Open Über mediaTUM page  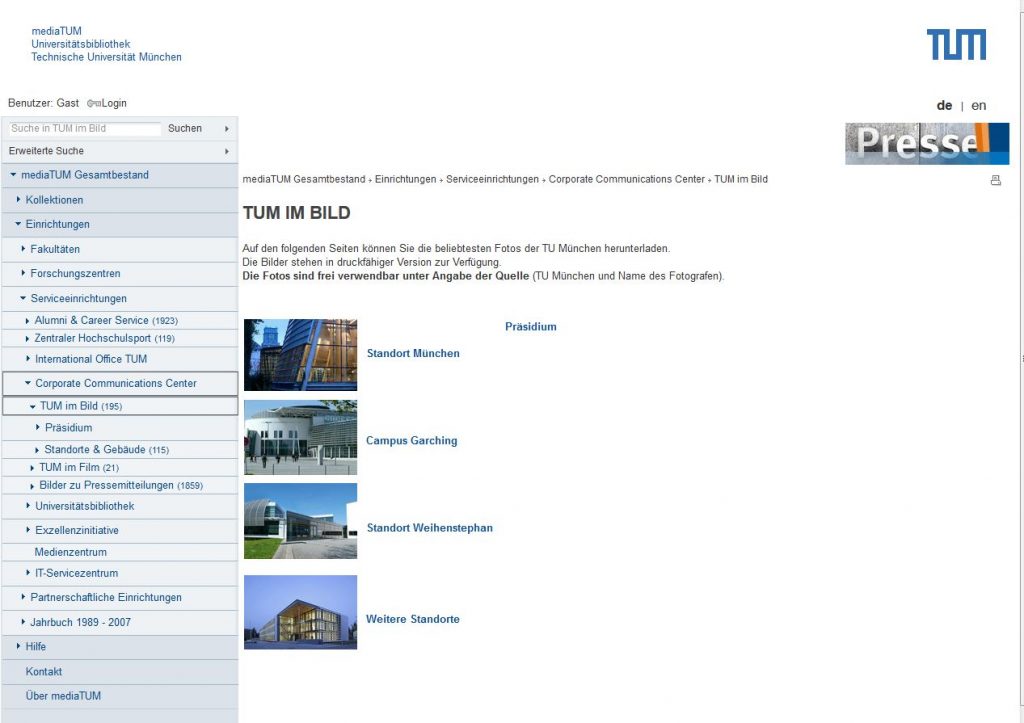[x=63, y=696]
